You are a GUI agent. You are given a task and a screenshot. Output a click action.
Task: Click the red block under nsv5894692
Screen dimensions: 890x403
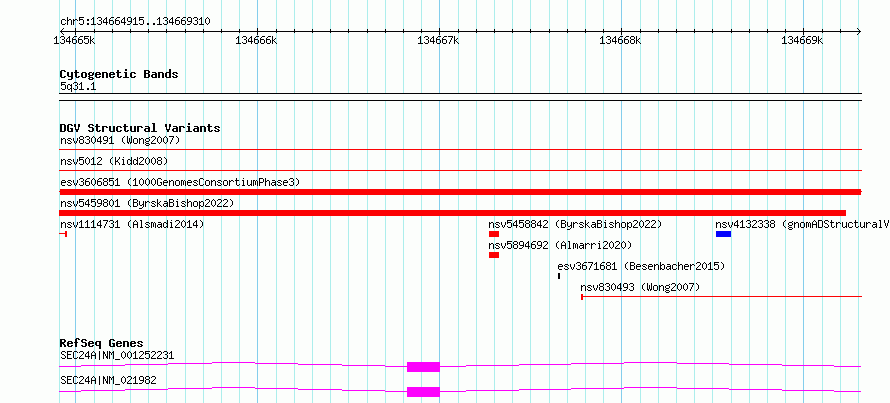click(x=494, y=255)
